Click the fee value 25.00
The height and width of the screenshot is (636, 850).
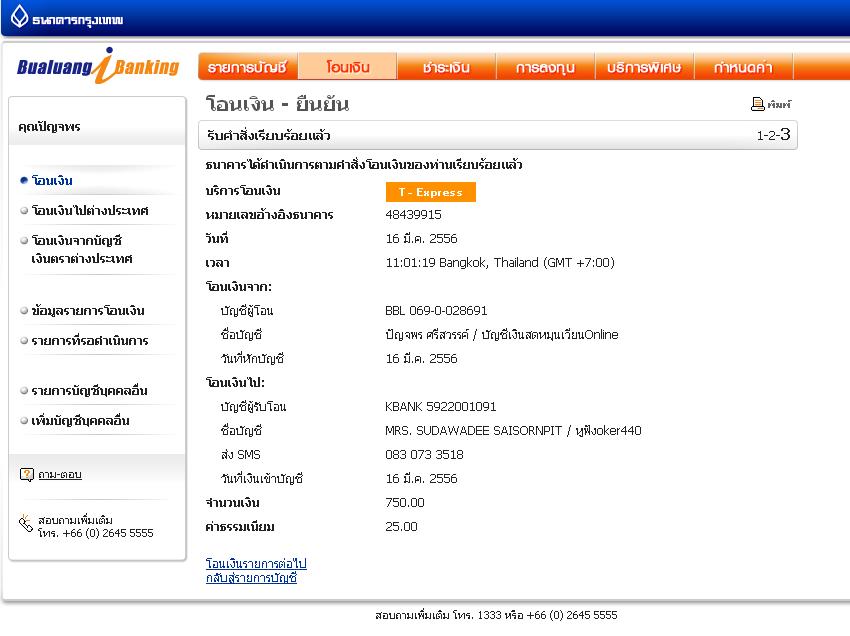[x=401, y=526]
